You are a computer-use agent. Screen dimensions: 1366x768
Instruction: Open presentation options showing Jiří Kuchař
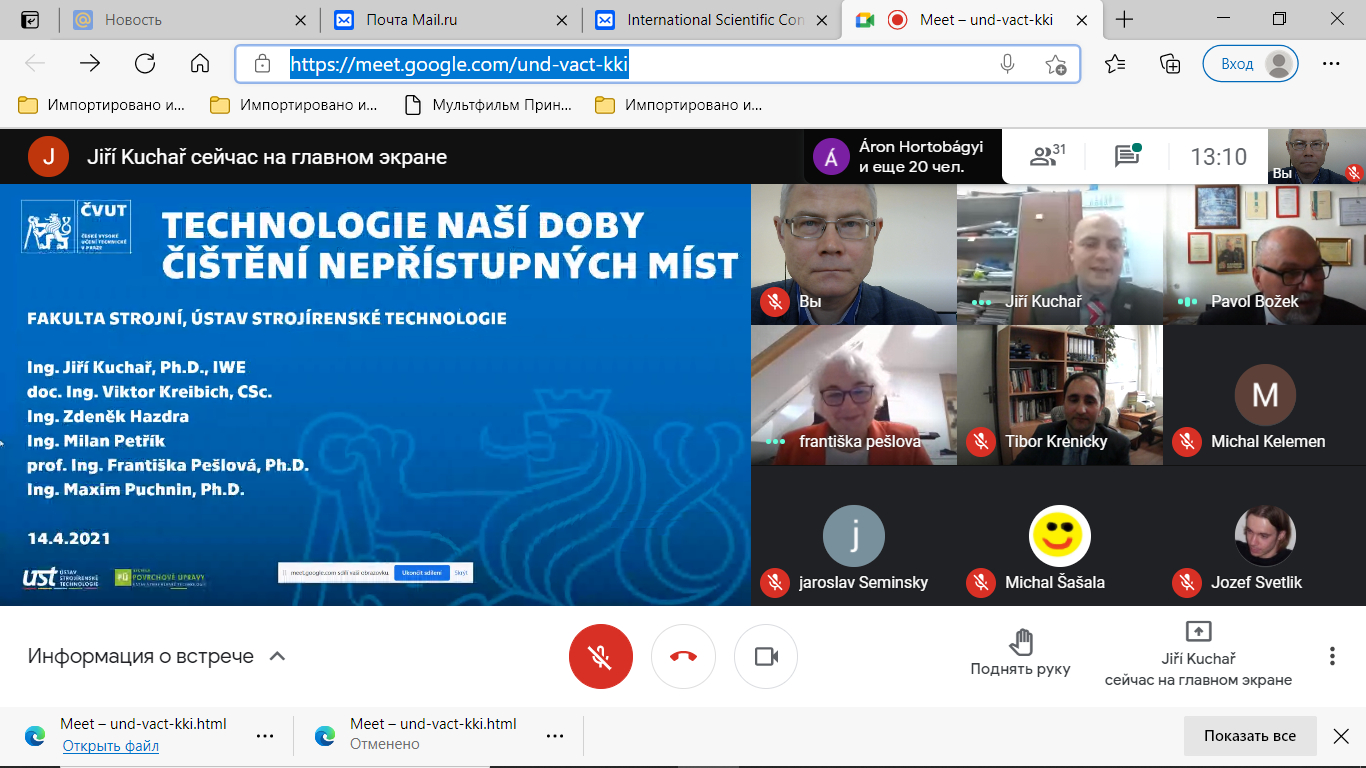coord(1198,653)
